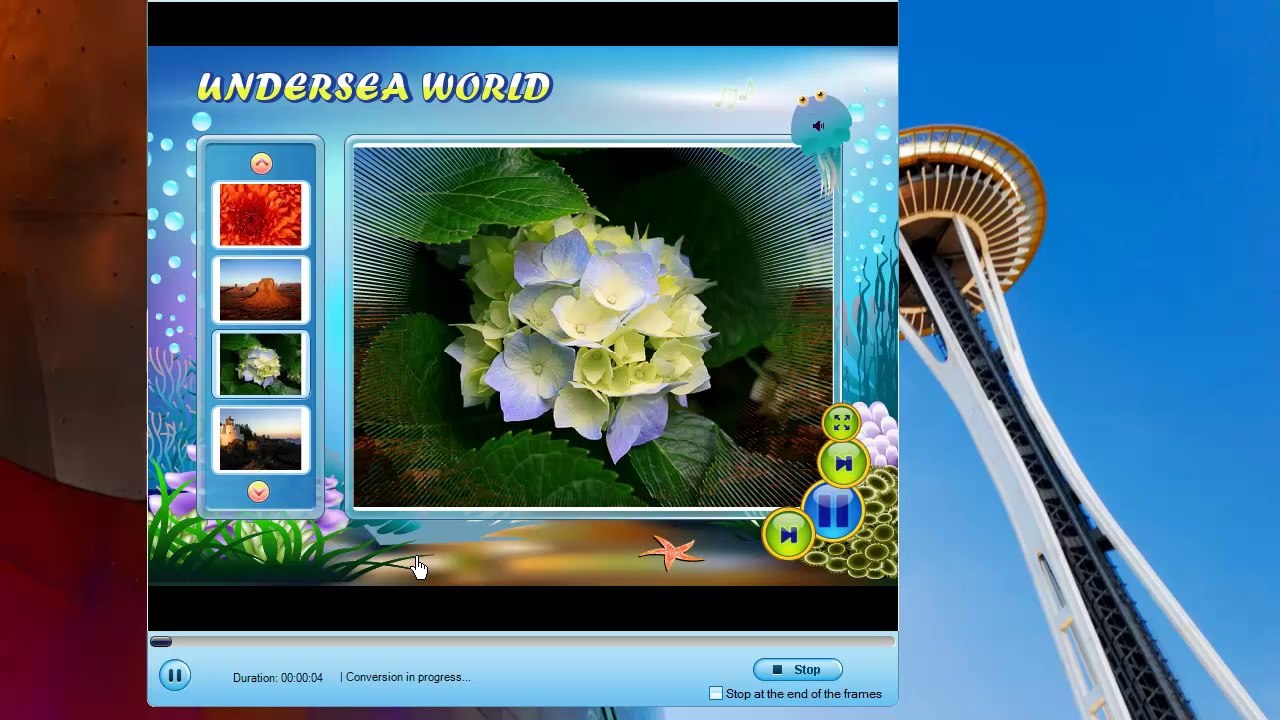Click the up arrow above the thumbnail strip
The image size is (1280, 720).
[x=261, y=164]
